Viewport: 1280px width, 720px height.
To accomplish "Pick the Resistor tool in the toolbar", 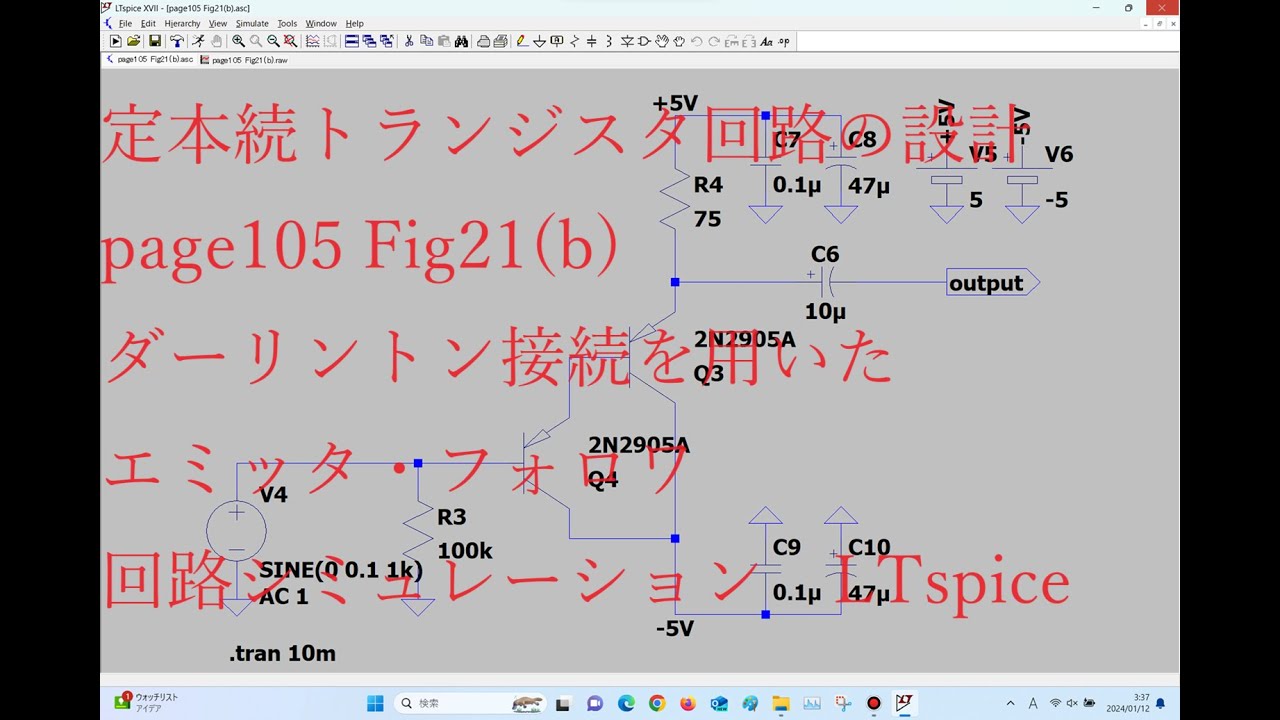I will click(575, 41).
